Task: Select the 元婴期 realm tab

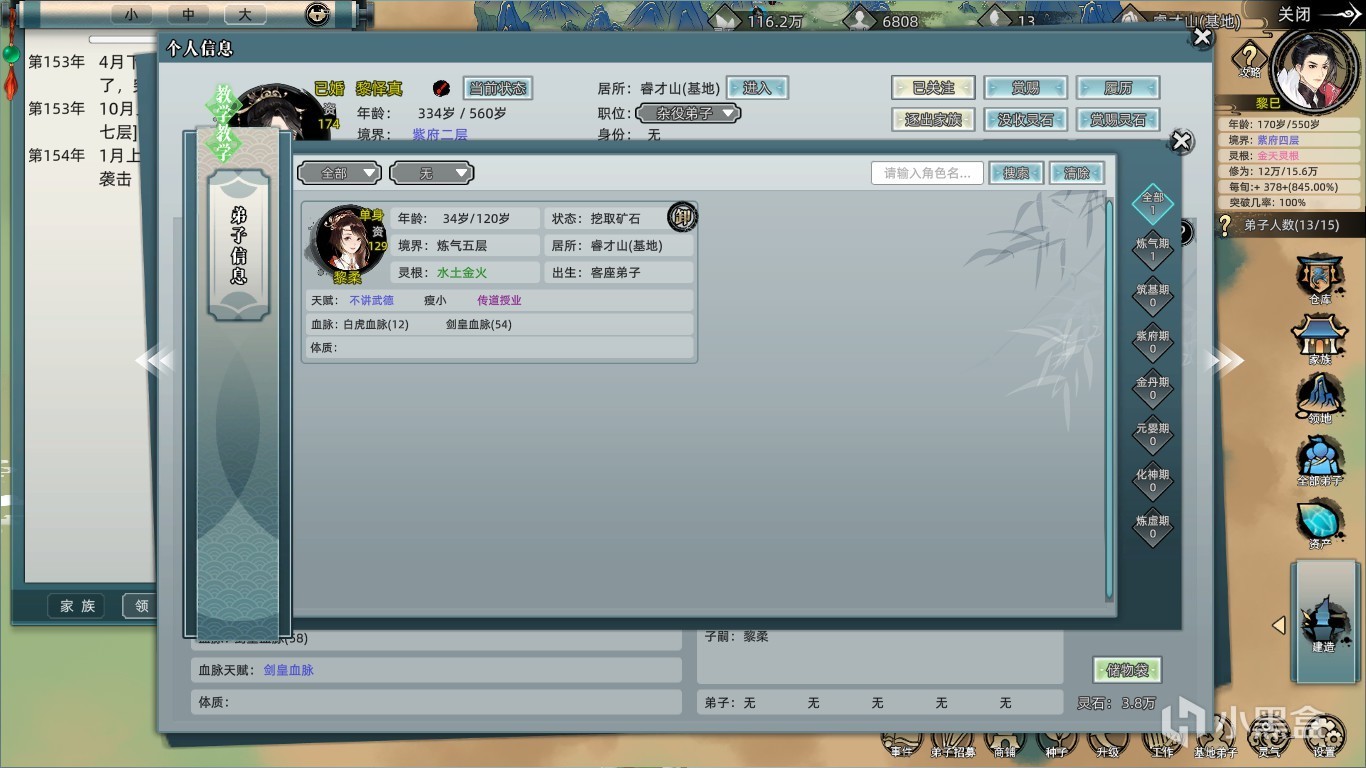Action: 1152,435
